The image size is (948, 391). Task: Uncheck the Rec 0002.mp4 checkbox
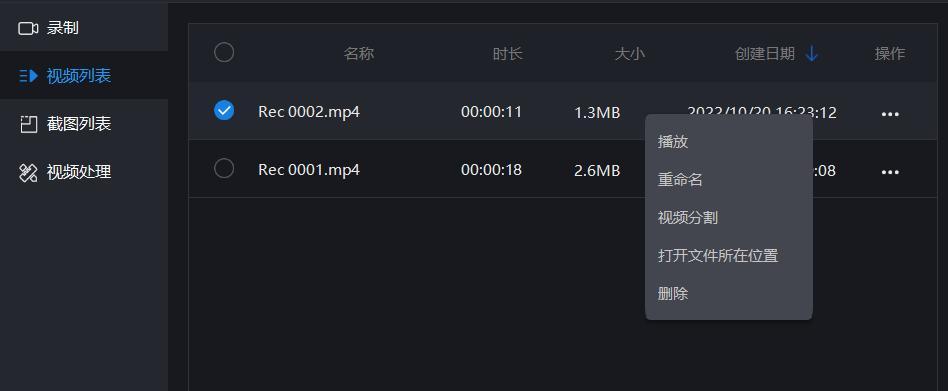click(x=224, y=110)
